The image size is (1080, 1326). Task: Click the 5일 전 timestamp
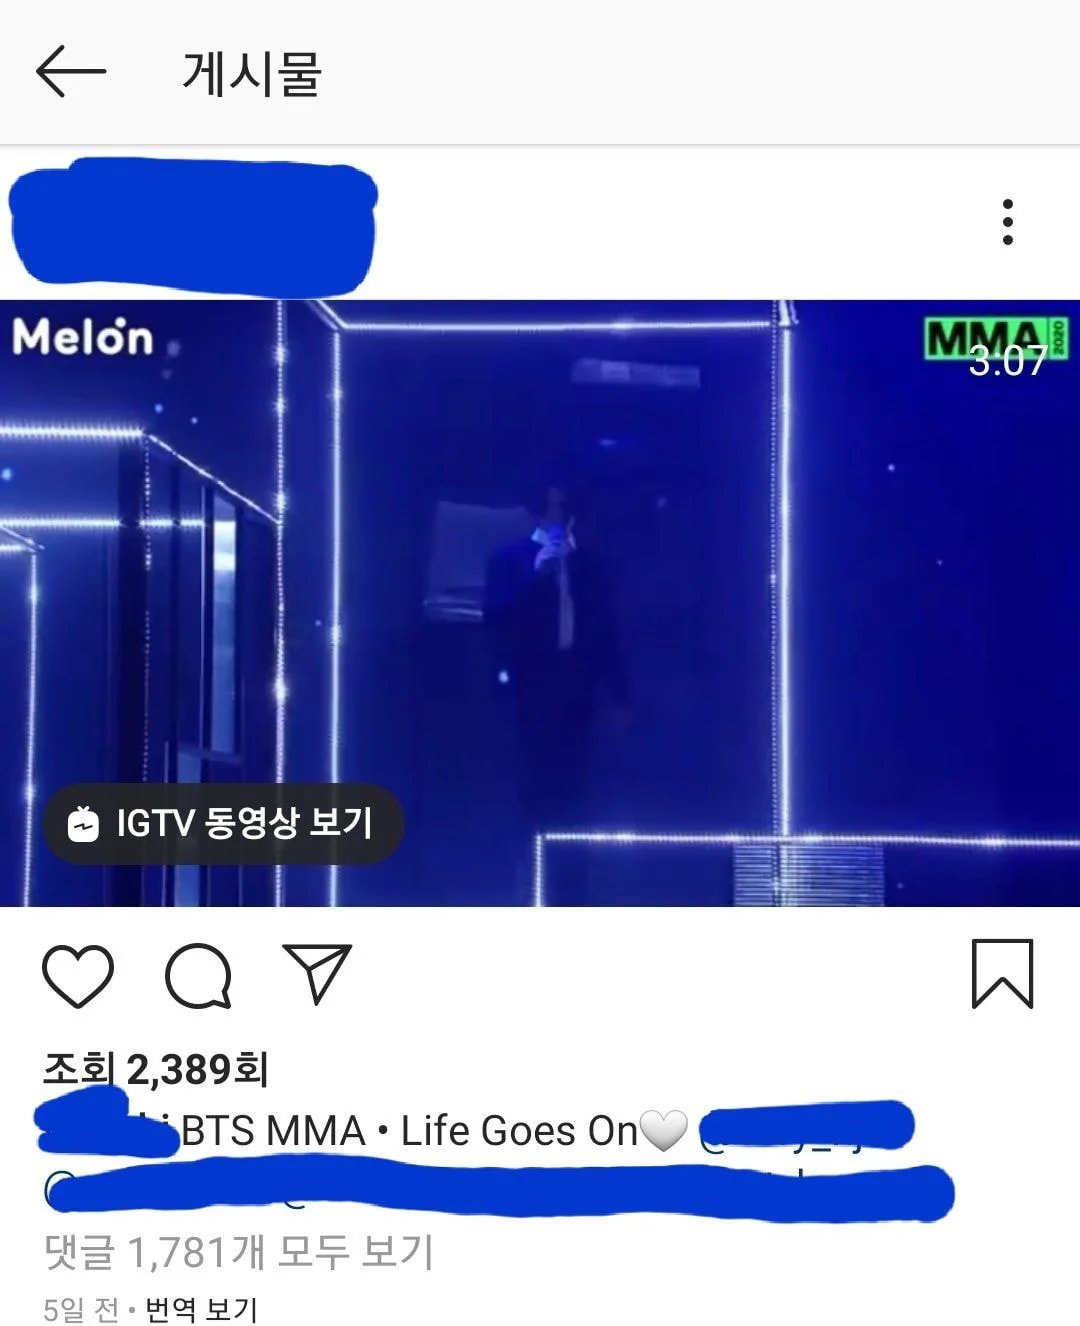coord(81,1309)
